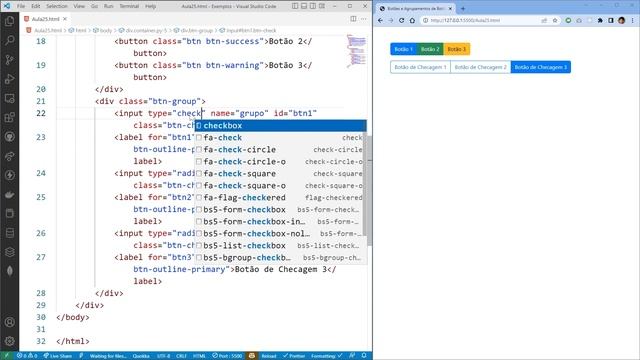Click the editor minimap preview
The width and height of the screenshot is (640, 360).
click(x=356, y=51)
